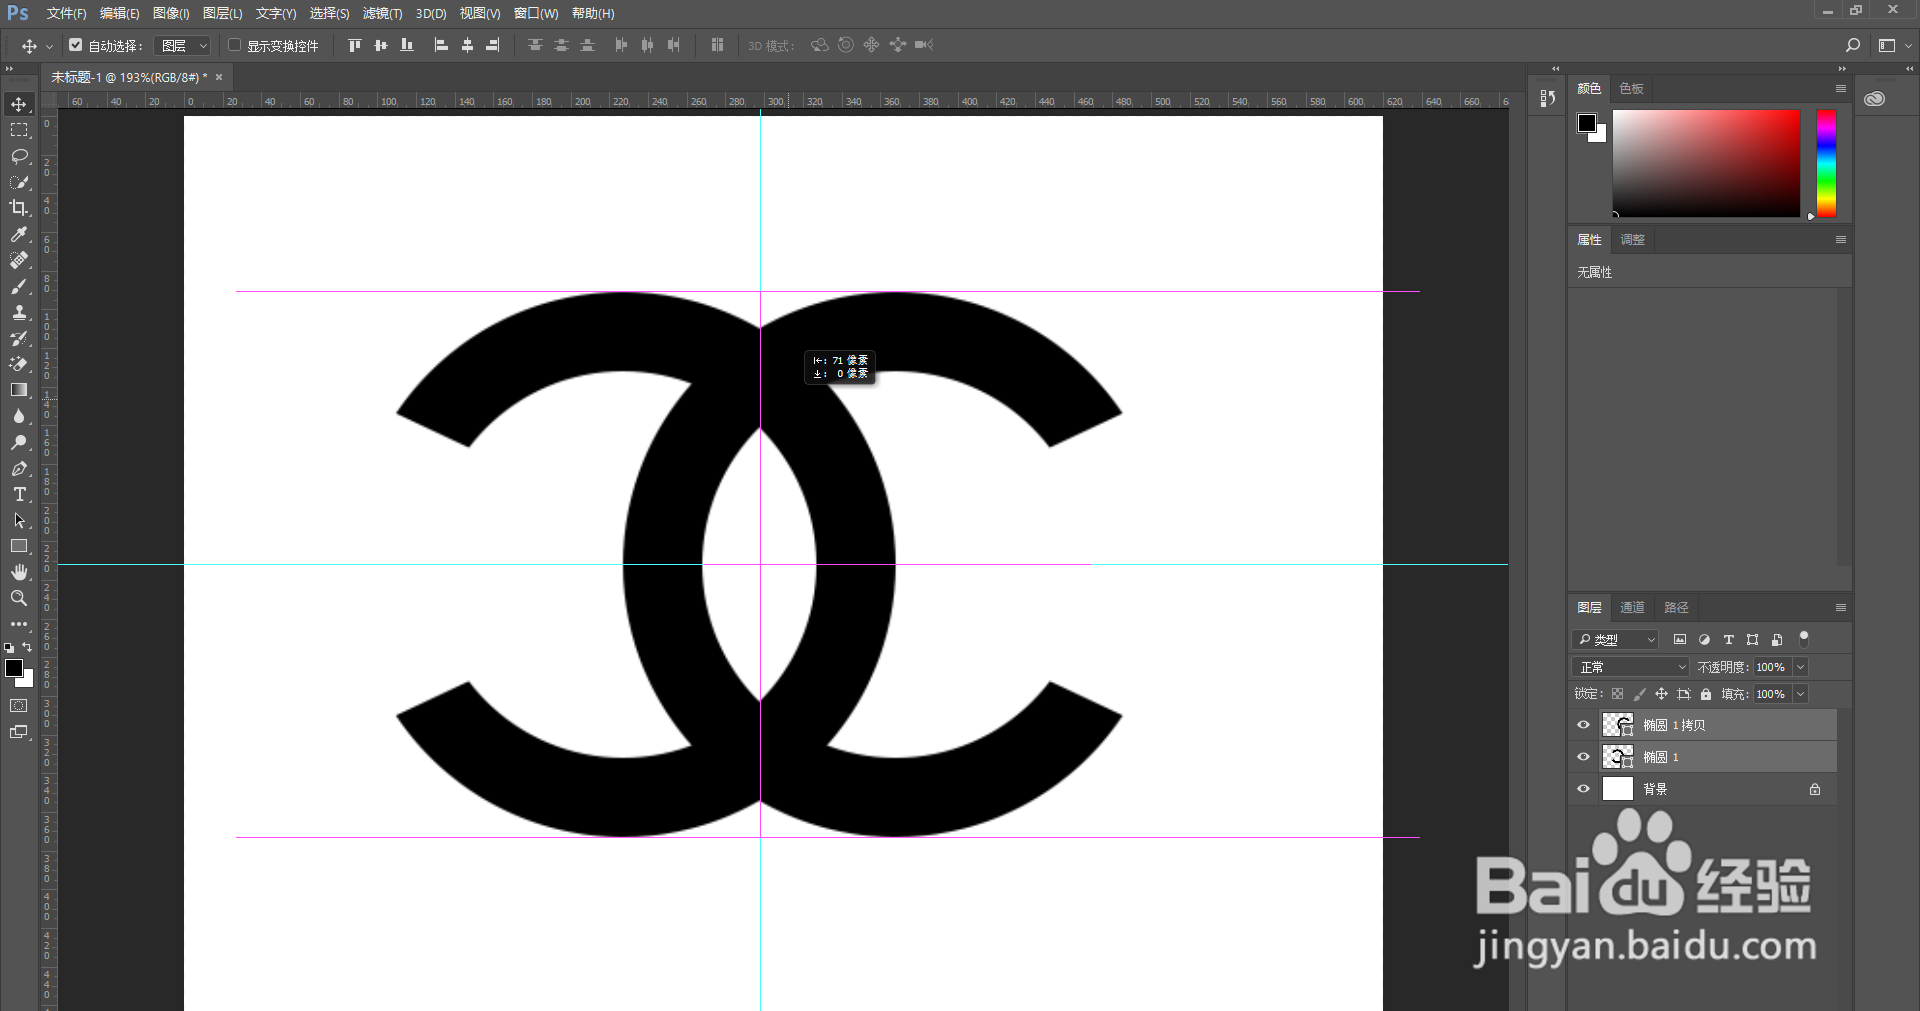This screenshot has width=1920, height=1011.
Task: Click the Edit Toolbar ellipsis icon
Action: click(x=19, y=624)
